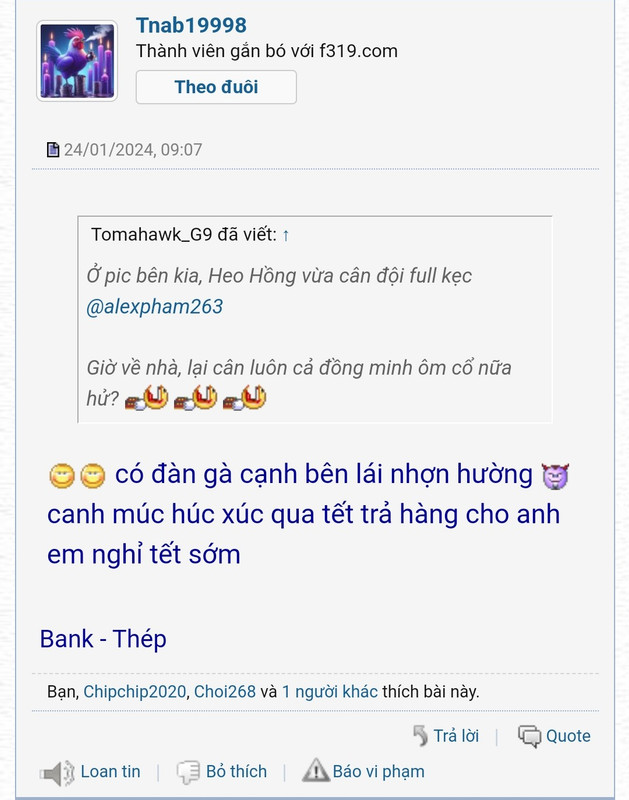Open the @alexpham263 mention

pos(155,307)
